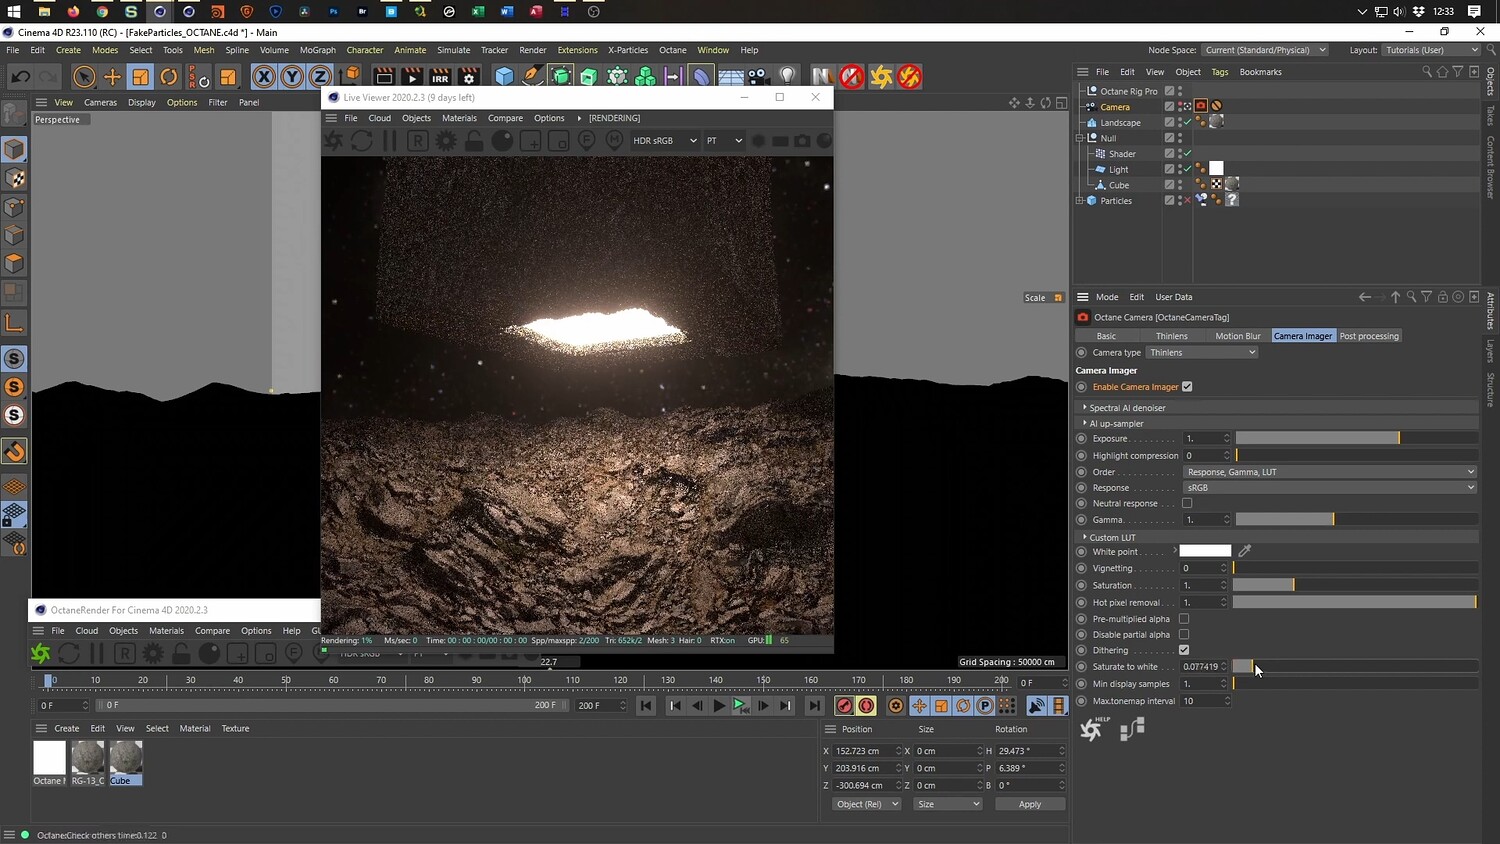Click the question-mark tag on Particles row

pyautogui.click(x=1232, y=200)
